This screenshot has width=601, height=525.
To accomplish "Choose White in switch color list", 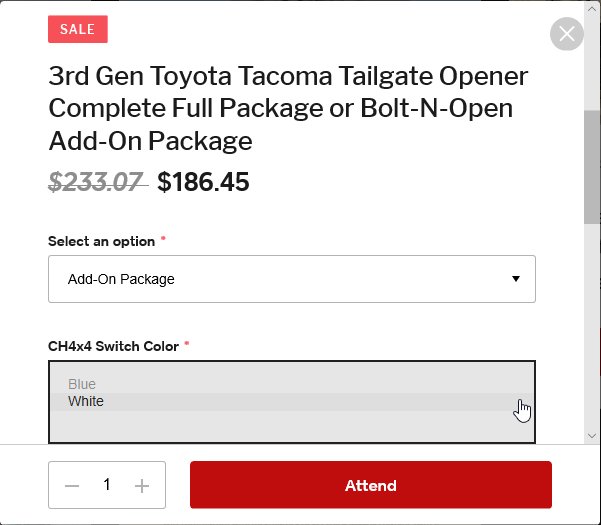I will (x=85, y=401).
